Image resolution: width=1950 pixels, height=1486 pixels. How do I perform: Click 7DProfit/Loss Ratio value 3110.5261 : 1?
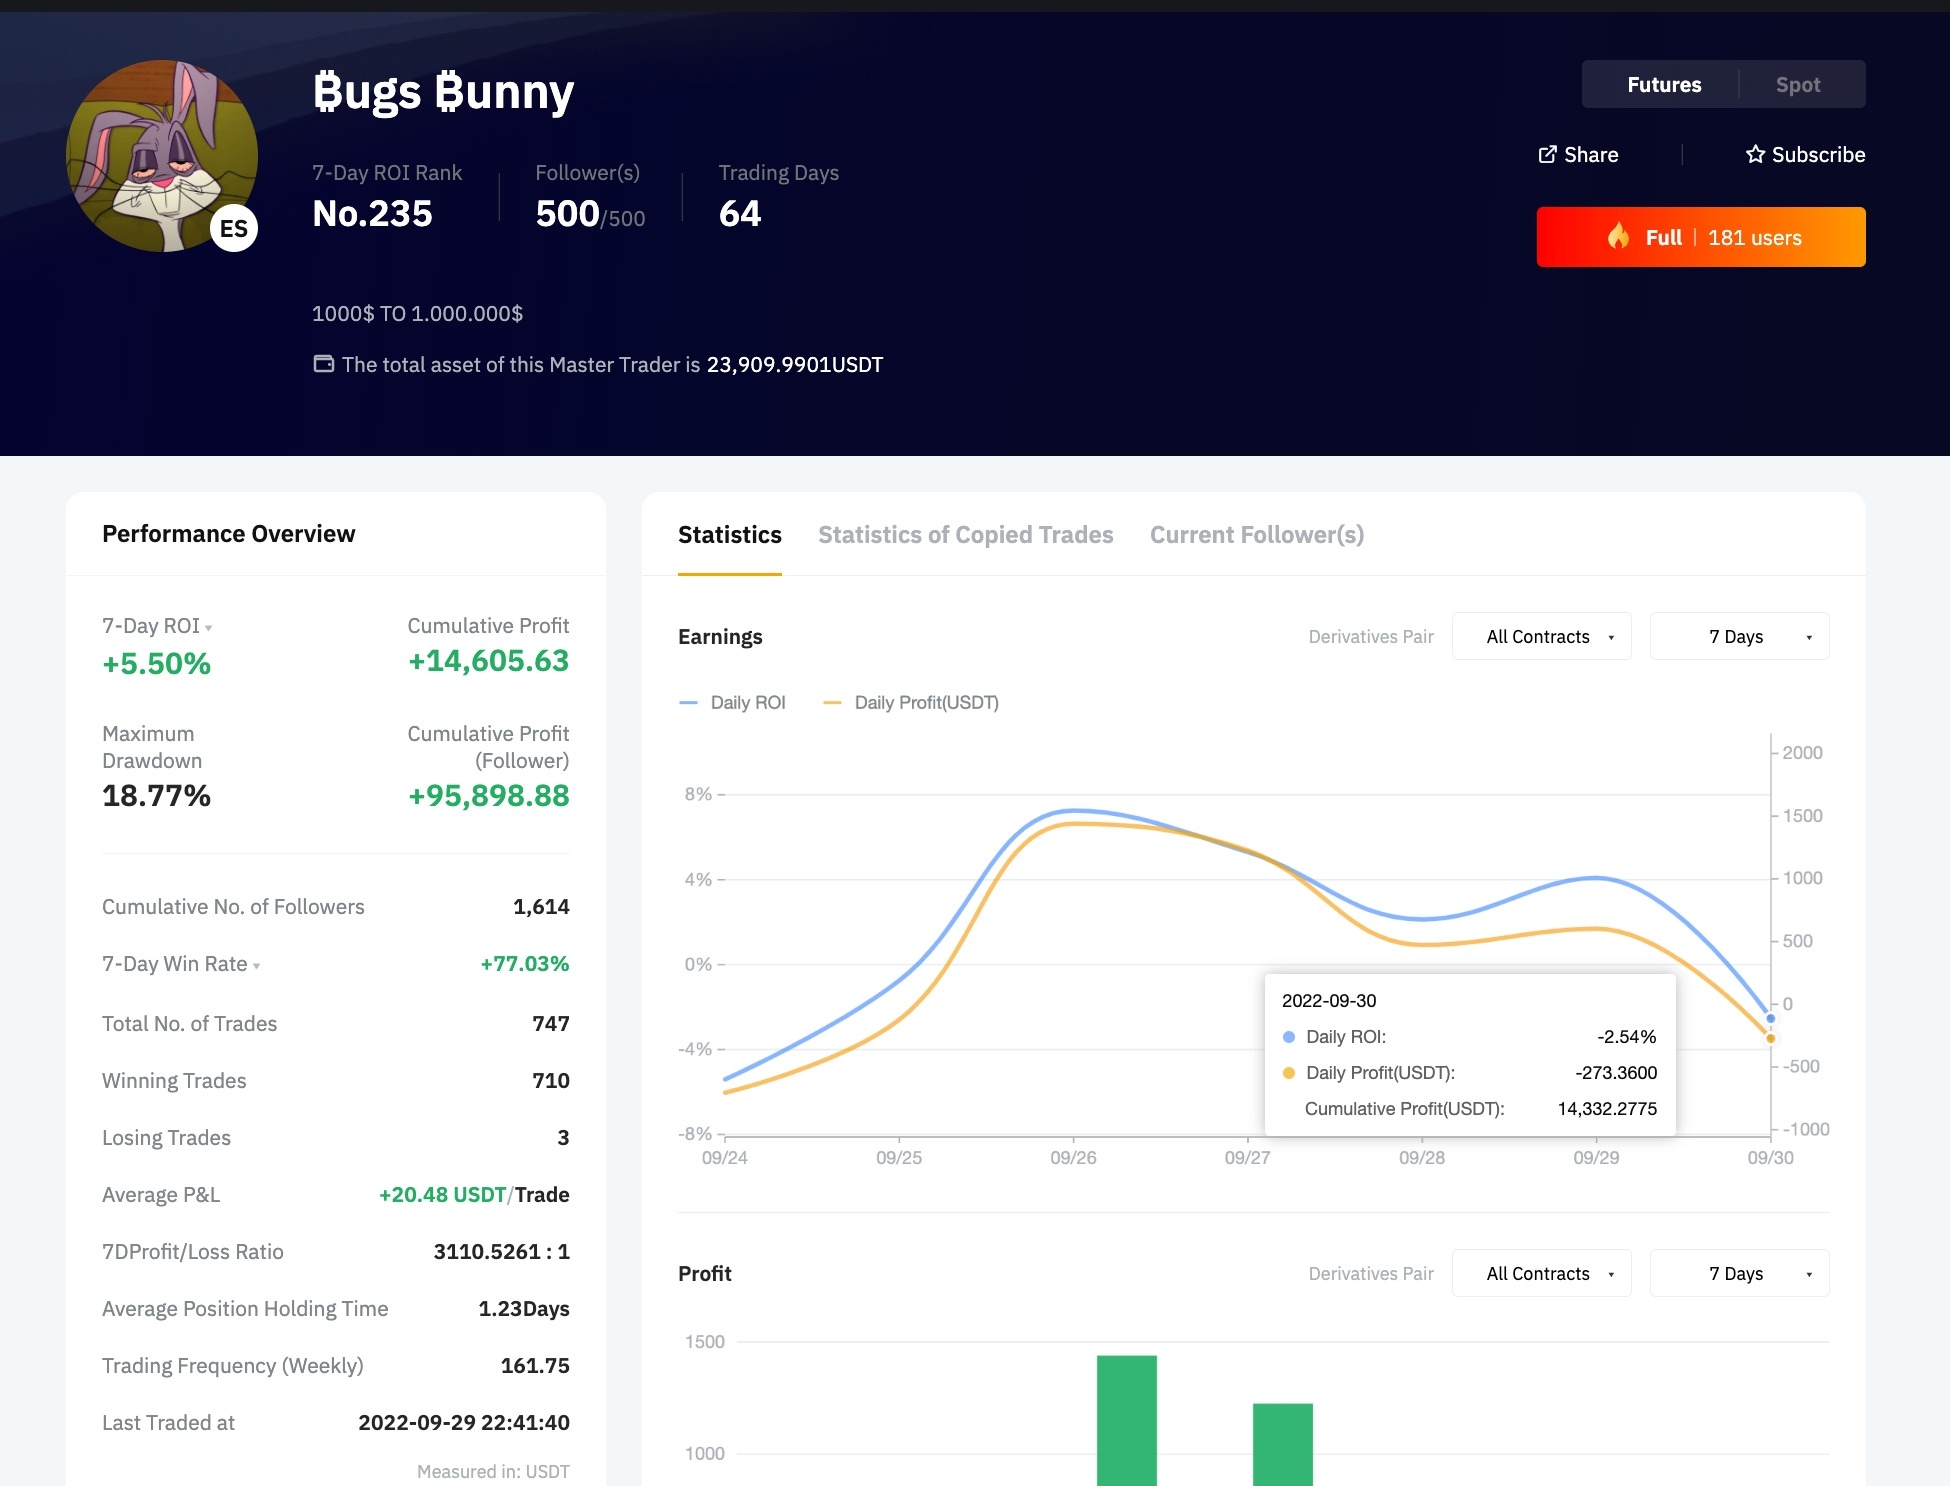[501, 1251]
